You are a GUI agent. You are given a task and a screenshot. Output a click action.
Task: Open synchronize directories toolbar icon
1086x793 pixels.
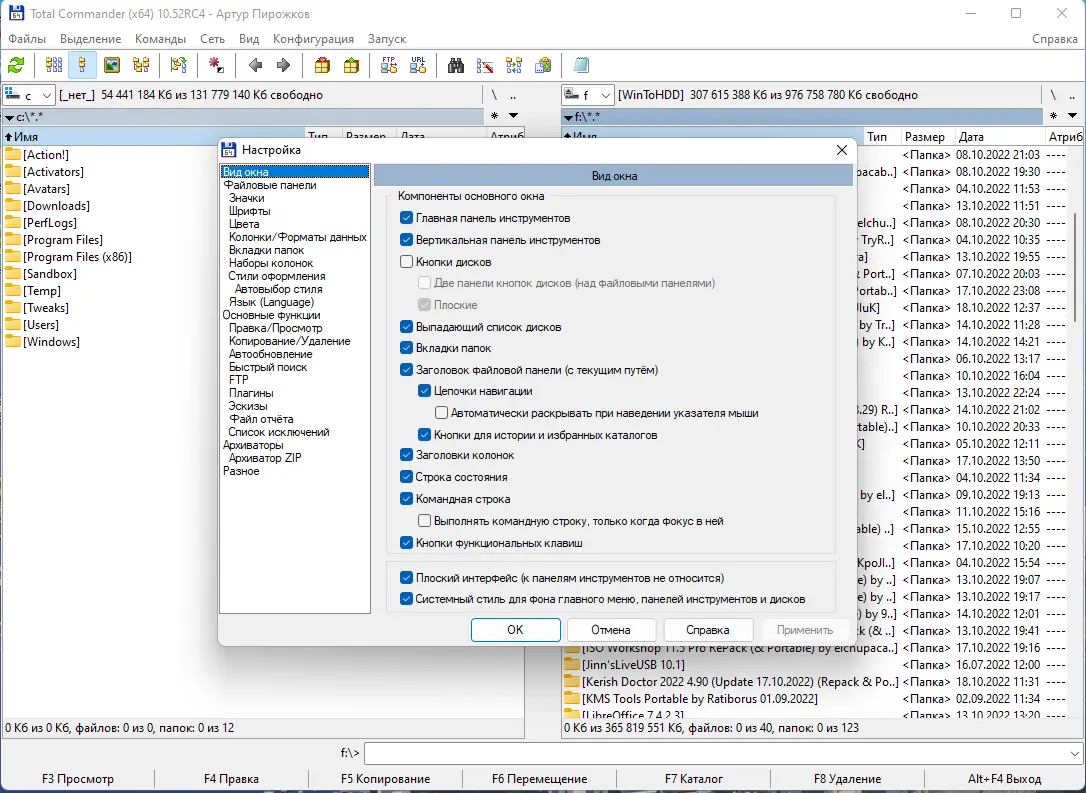coord(514,66)
